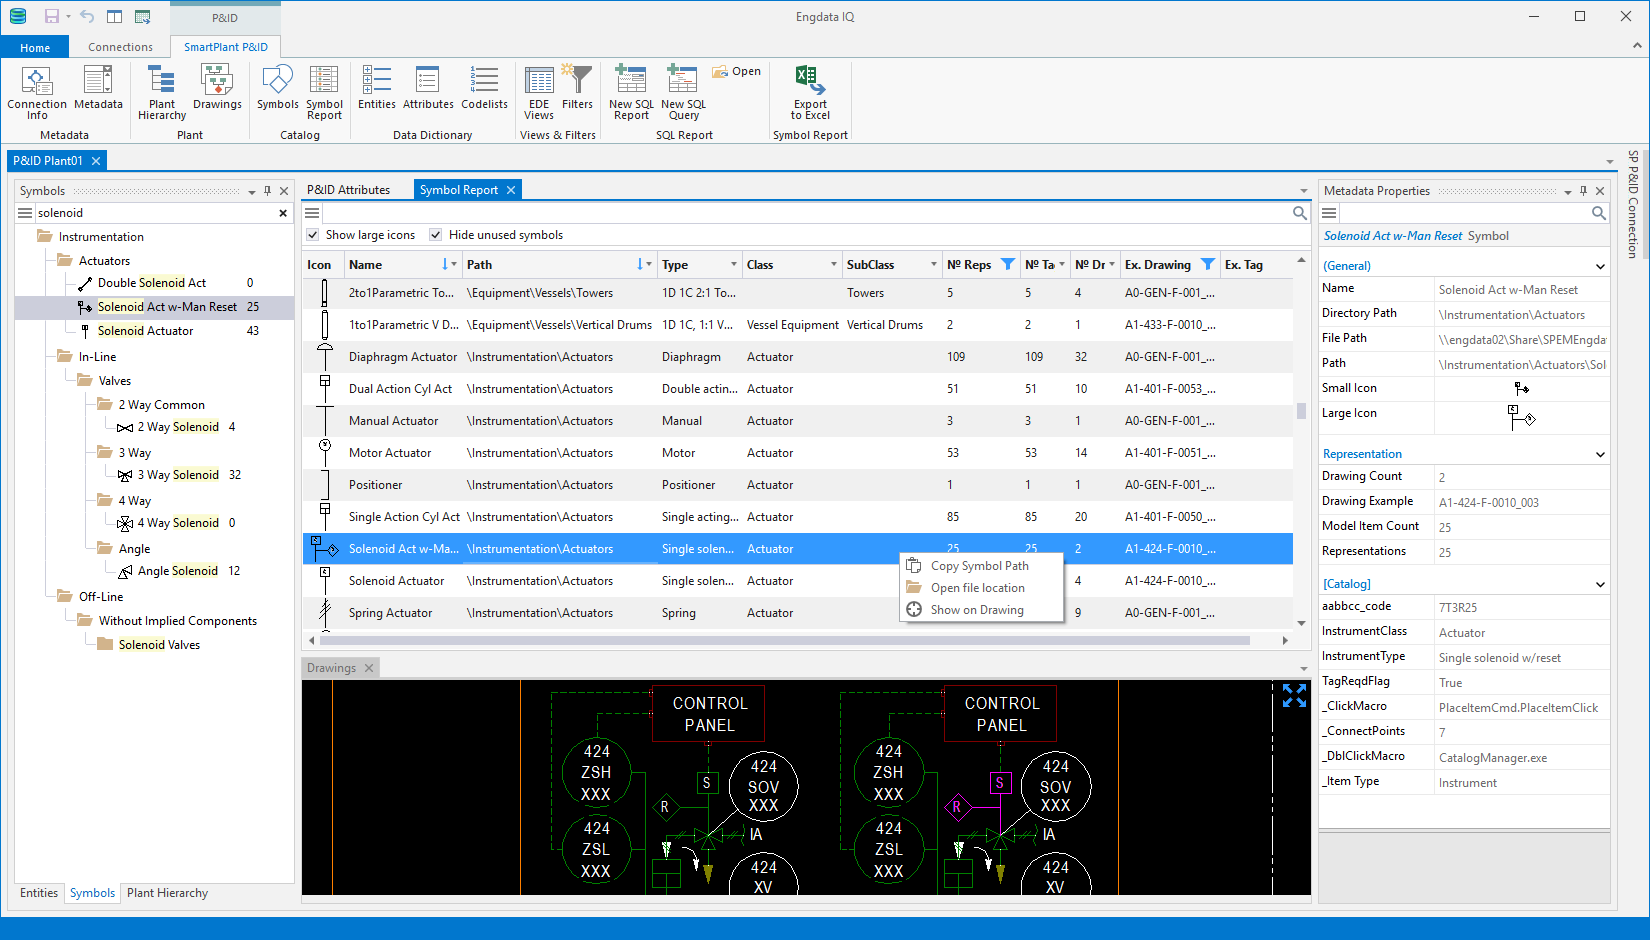Select the Plant Hierarchy tool

(x=161, y=92)
